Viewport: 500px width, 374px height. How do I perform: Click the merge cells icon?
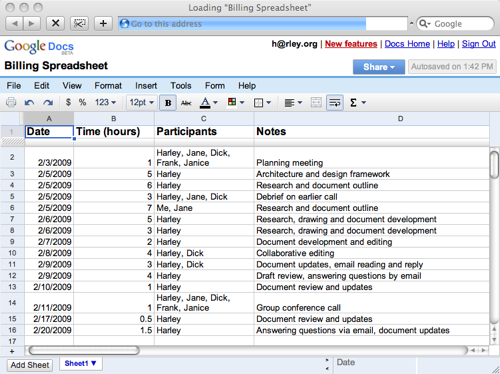tap(316, 102)
